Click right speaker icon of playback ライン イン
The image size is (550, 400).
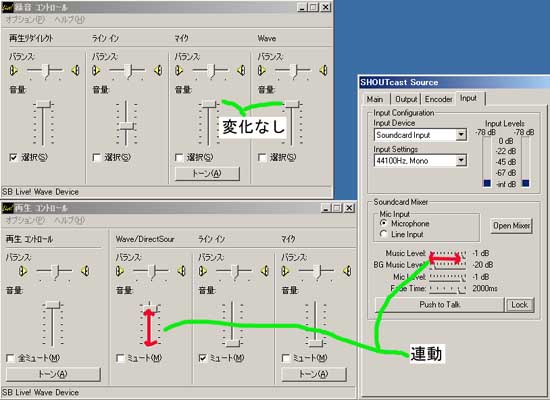[265, 271]
